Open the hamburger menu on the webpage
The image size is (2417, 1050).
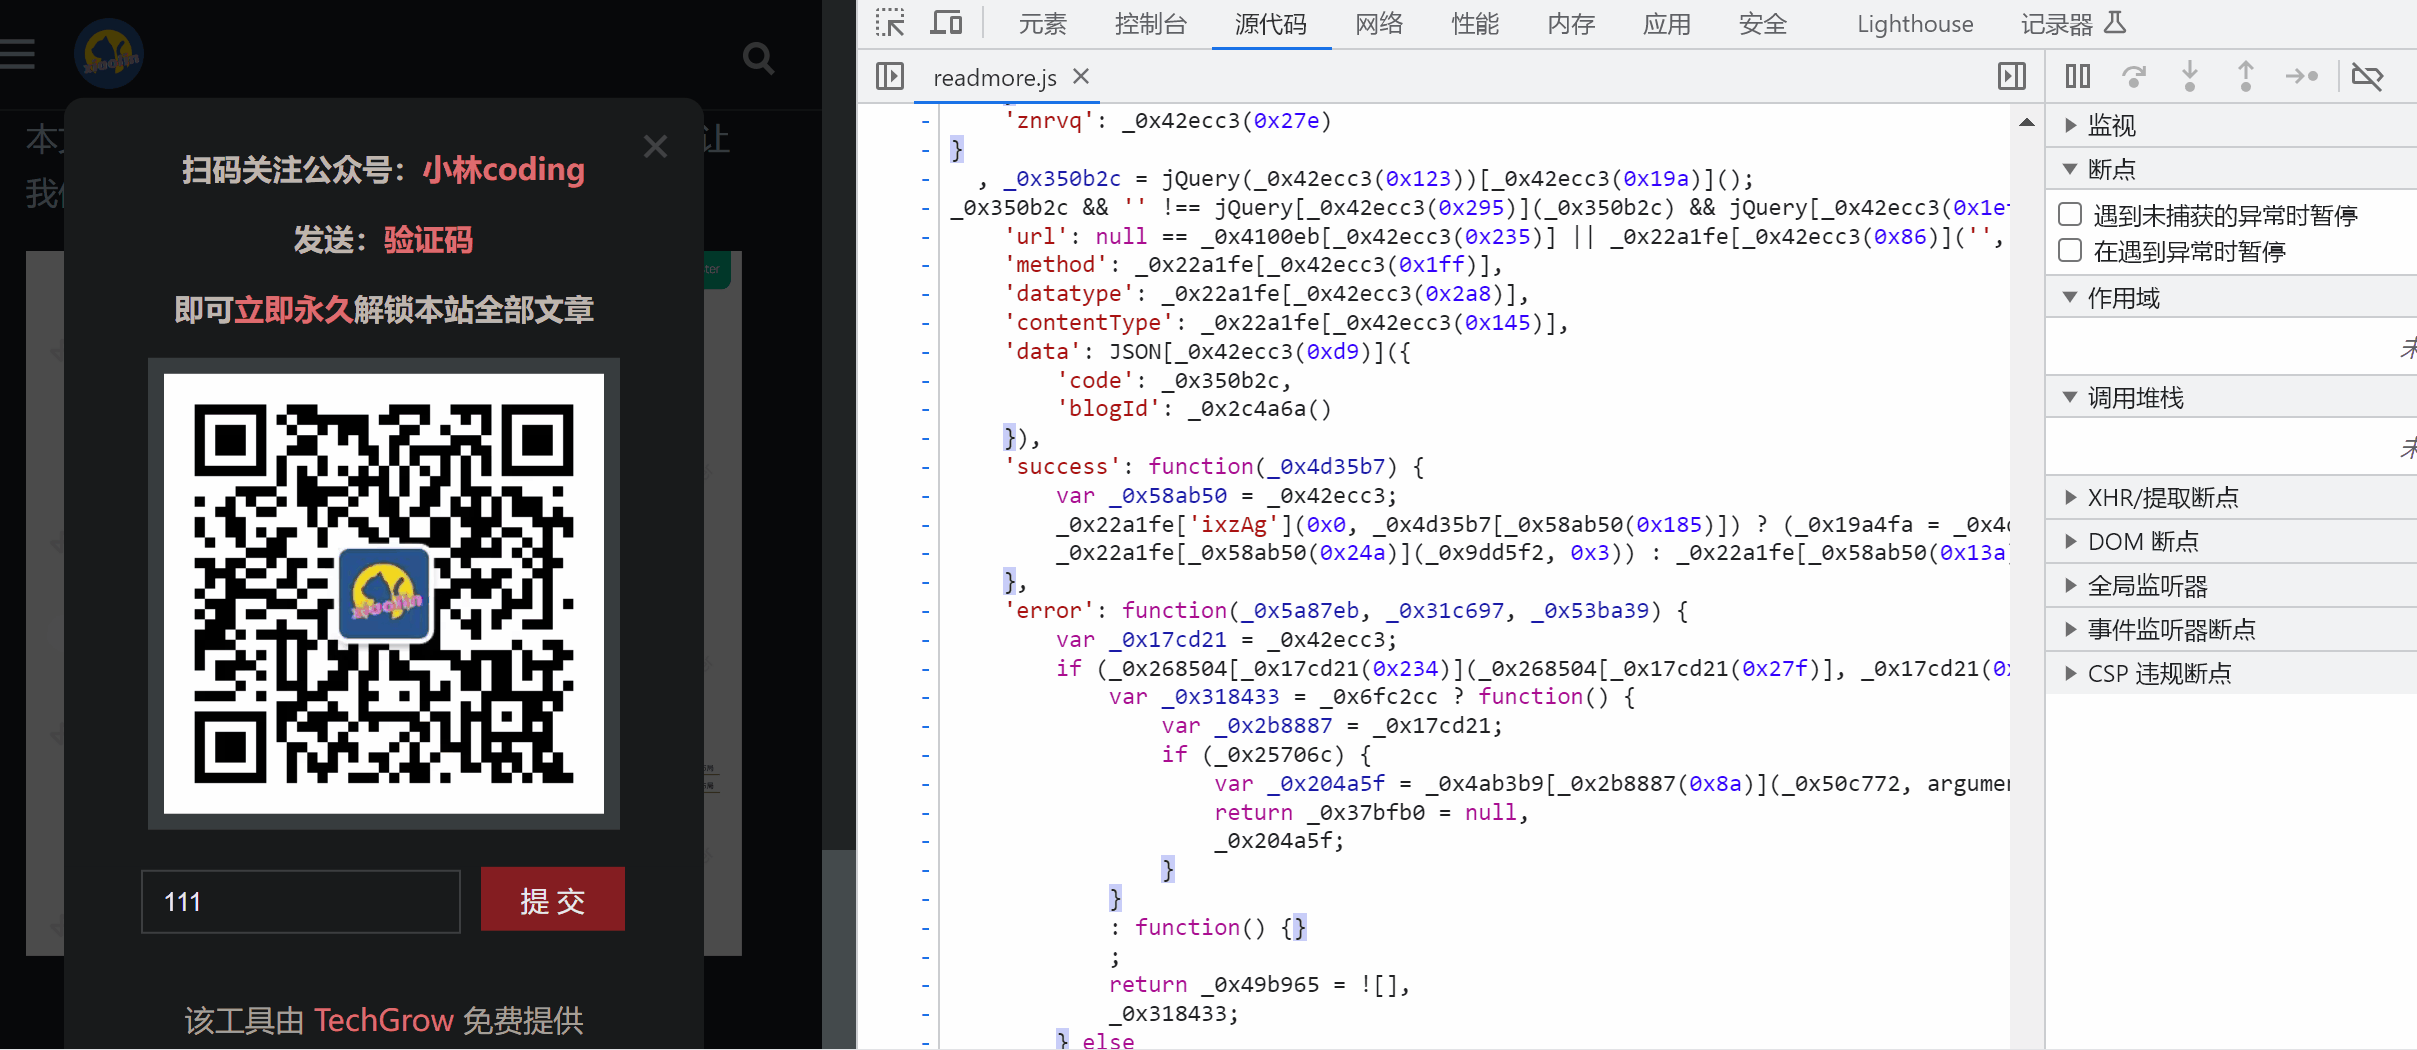click(x=17, y=54)
